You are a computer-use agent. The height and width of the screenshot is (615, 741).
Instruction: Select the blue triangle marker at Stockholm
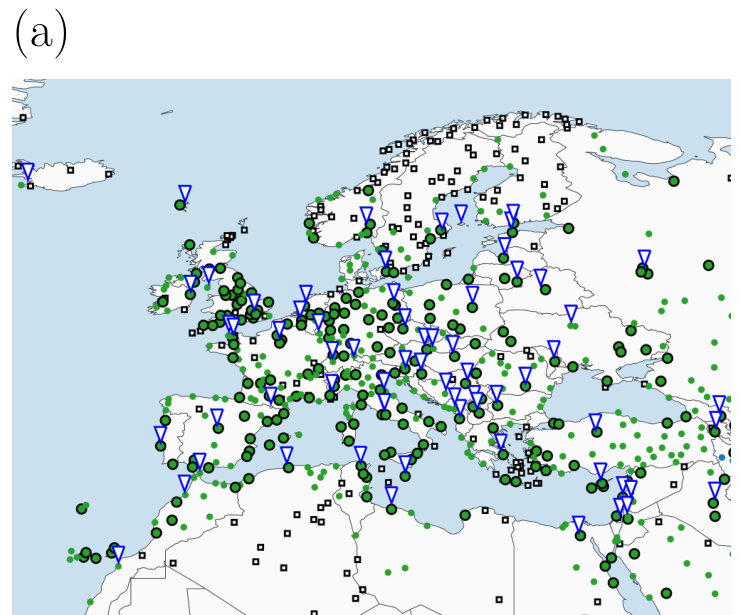click(x=441, y=221)
